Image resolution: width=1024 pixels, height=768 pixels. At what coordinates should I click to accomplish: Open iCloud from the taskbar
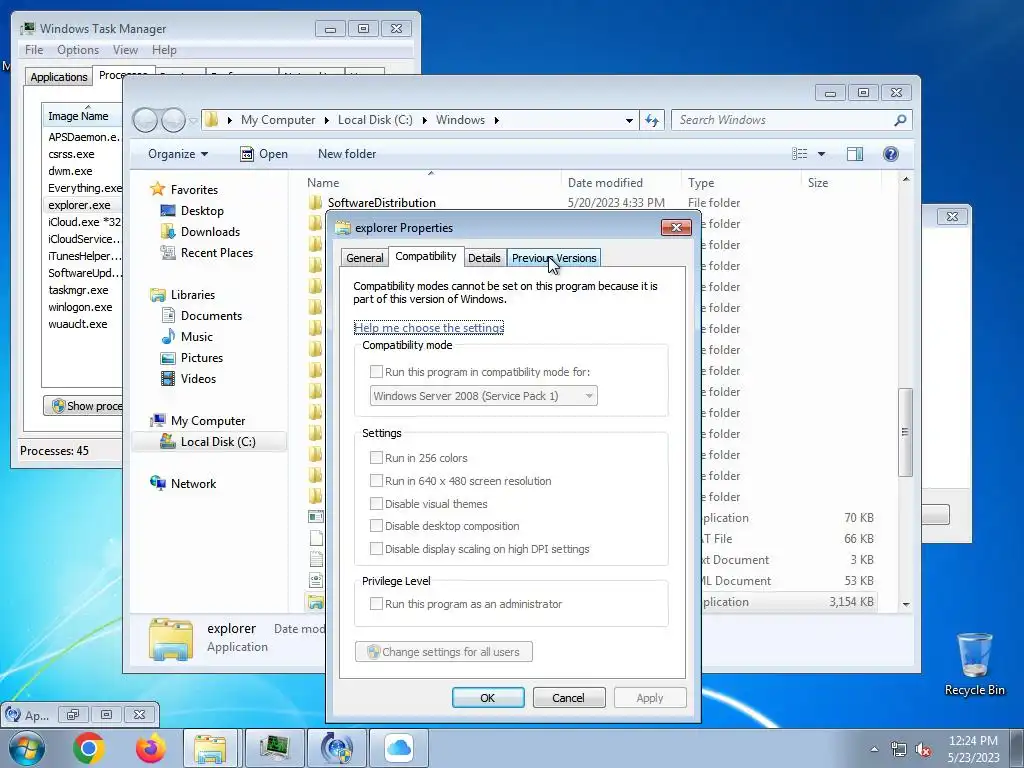click(x=398, y=748)
